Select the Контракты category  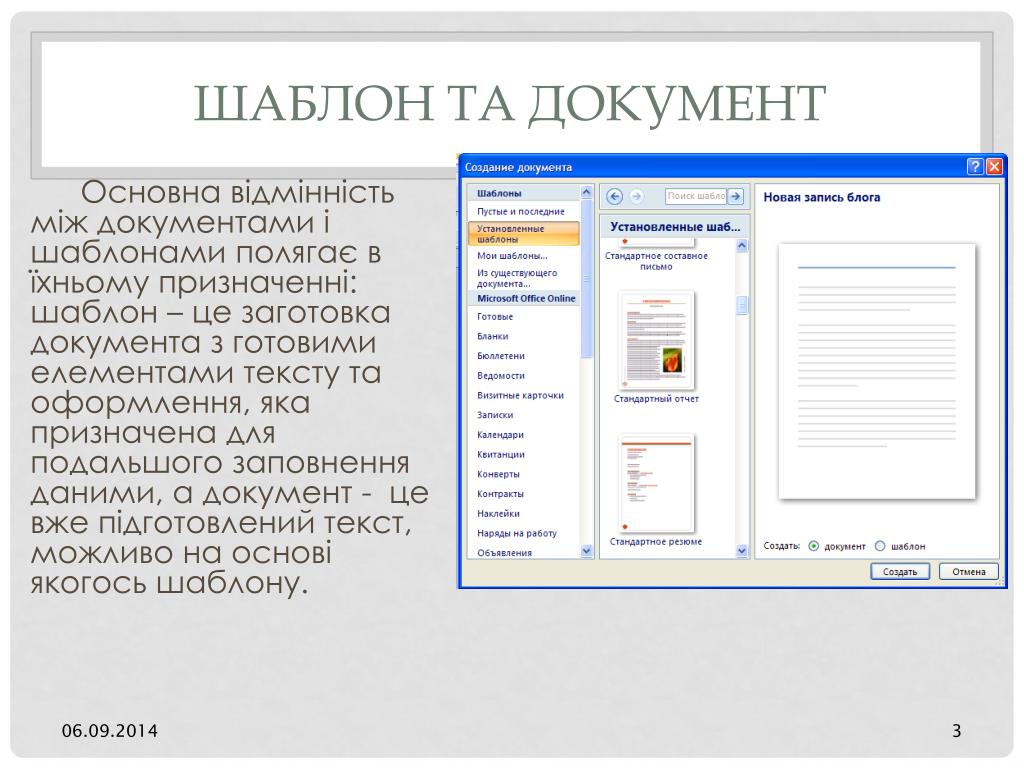tap(500, 494)
